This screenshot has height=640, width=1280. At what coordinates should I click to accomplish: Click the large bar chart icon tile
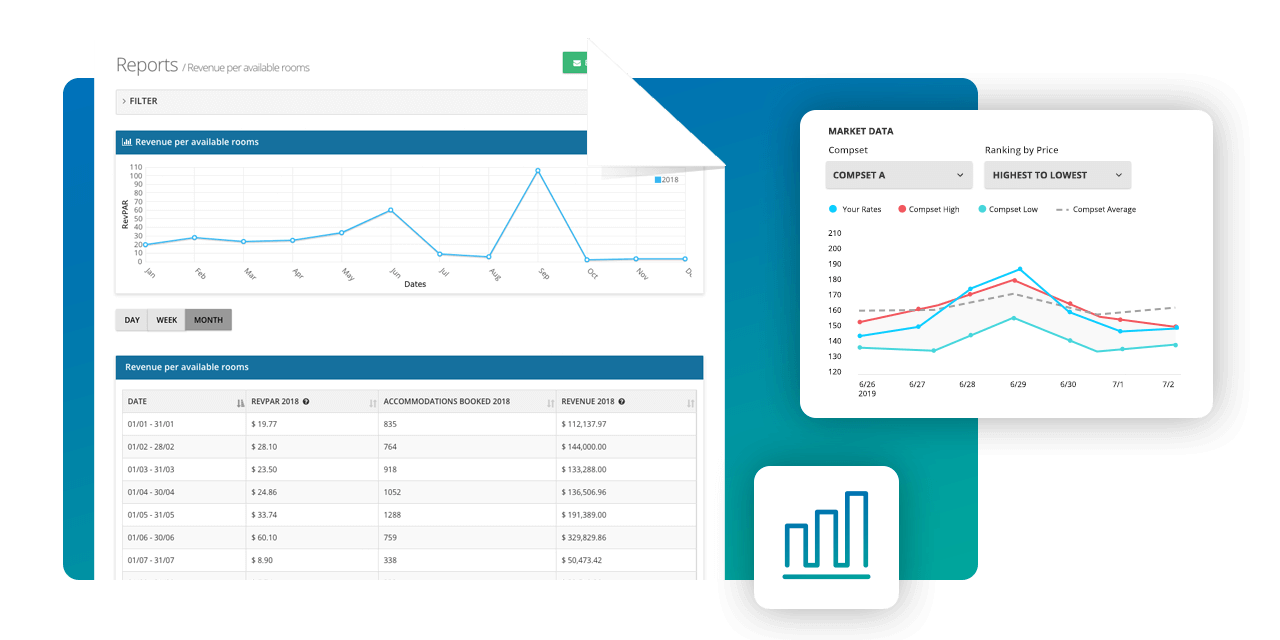click(x=826, y=537)
